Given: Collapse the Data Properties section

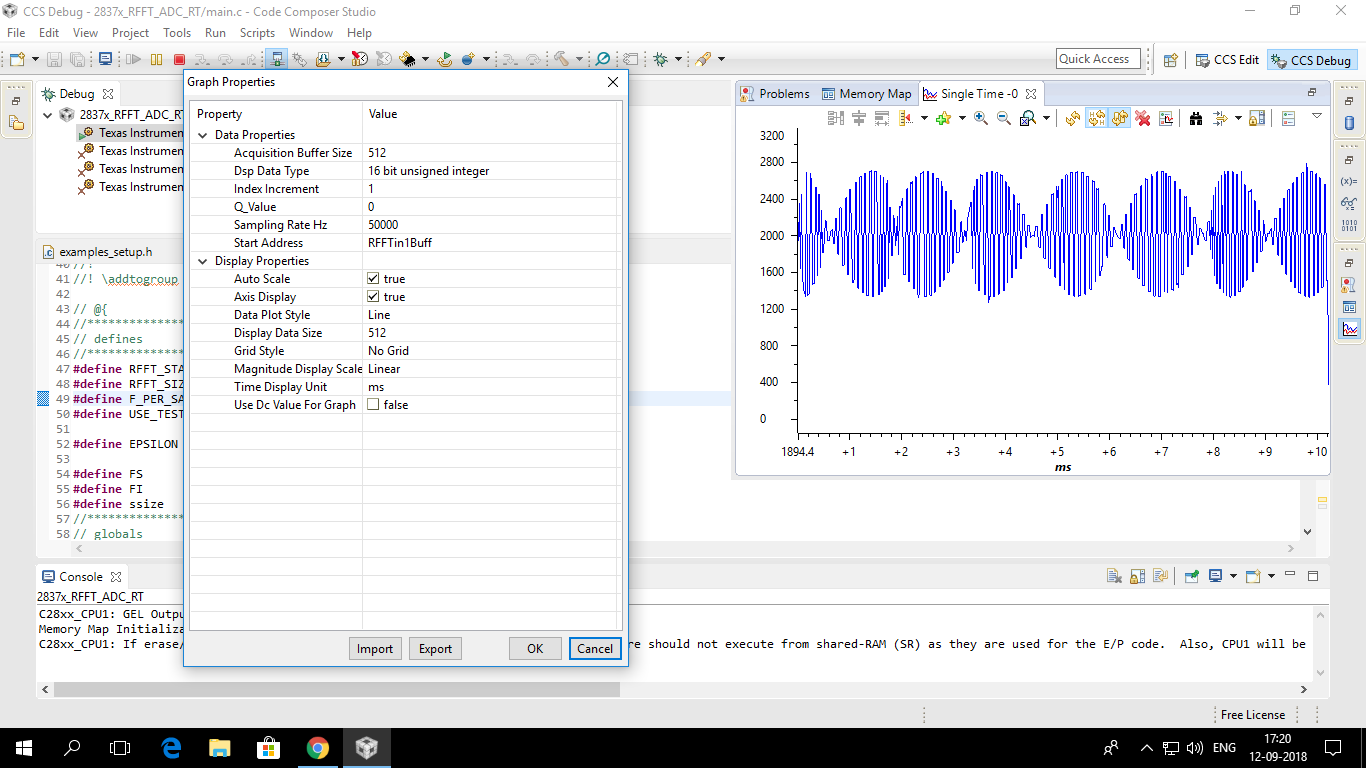Looking at the screenshot, I should pyautogui.click(x=203, y=135).
